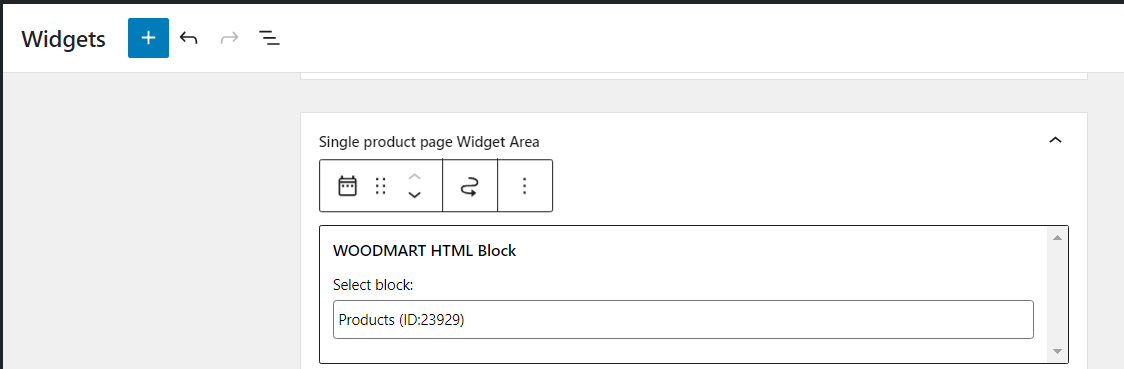Collapse the Single product page Widget Area
The width and height of the screenshot is (1124, 369).
1055,140
